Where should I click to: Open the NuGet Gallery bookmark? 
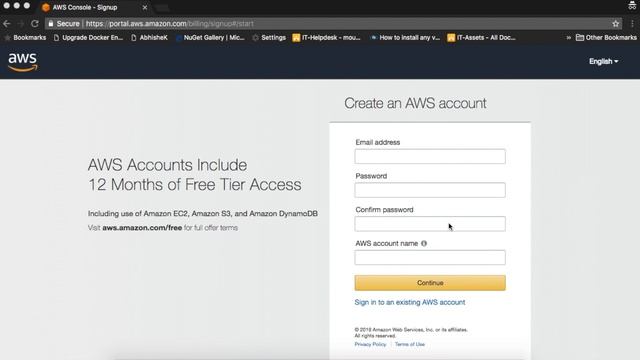(x=210, y=38)
